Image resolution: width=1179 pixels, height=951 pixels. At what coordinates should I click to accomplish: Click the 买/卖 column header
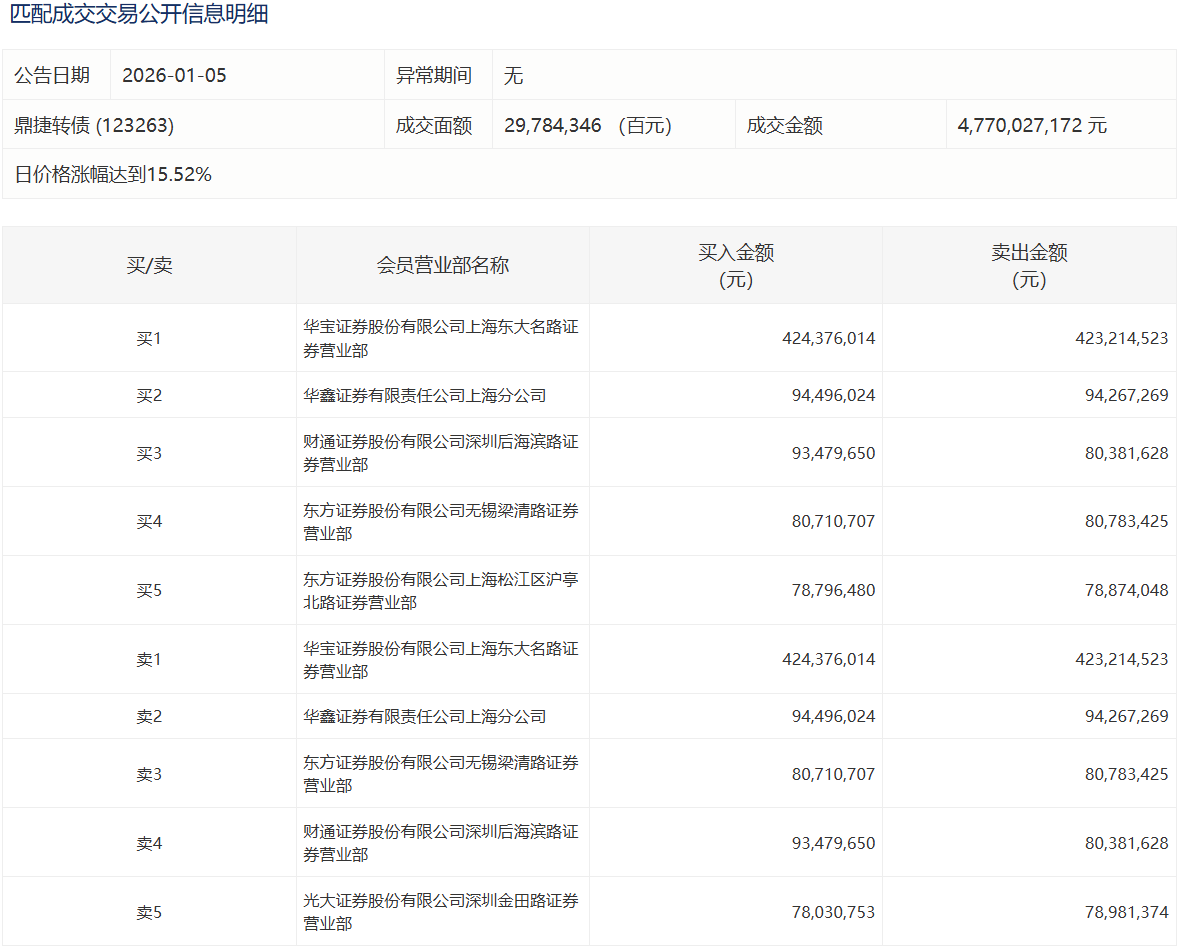coord(149,265)
